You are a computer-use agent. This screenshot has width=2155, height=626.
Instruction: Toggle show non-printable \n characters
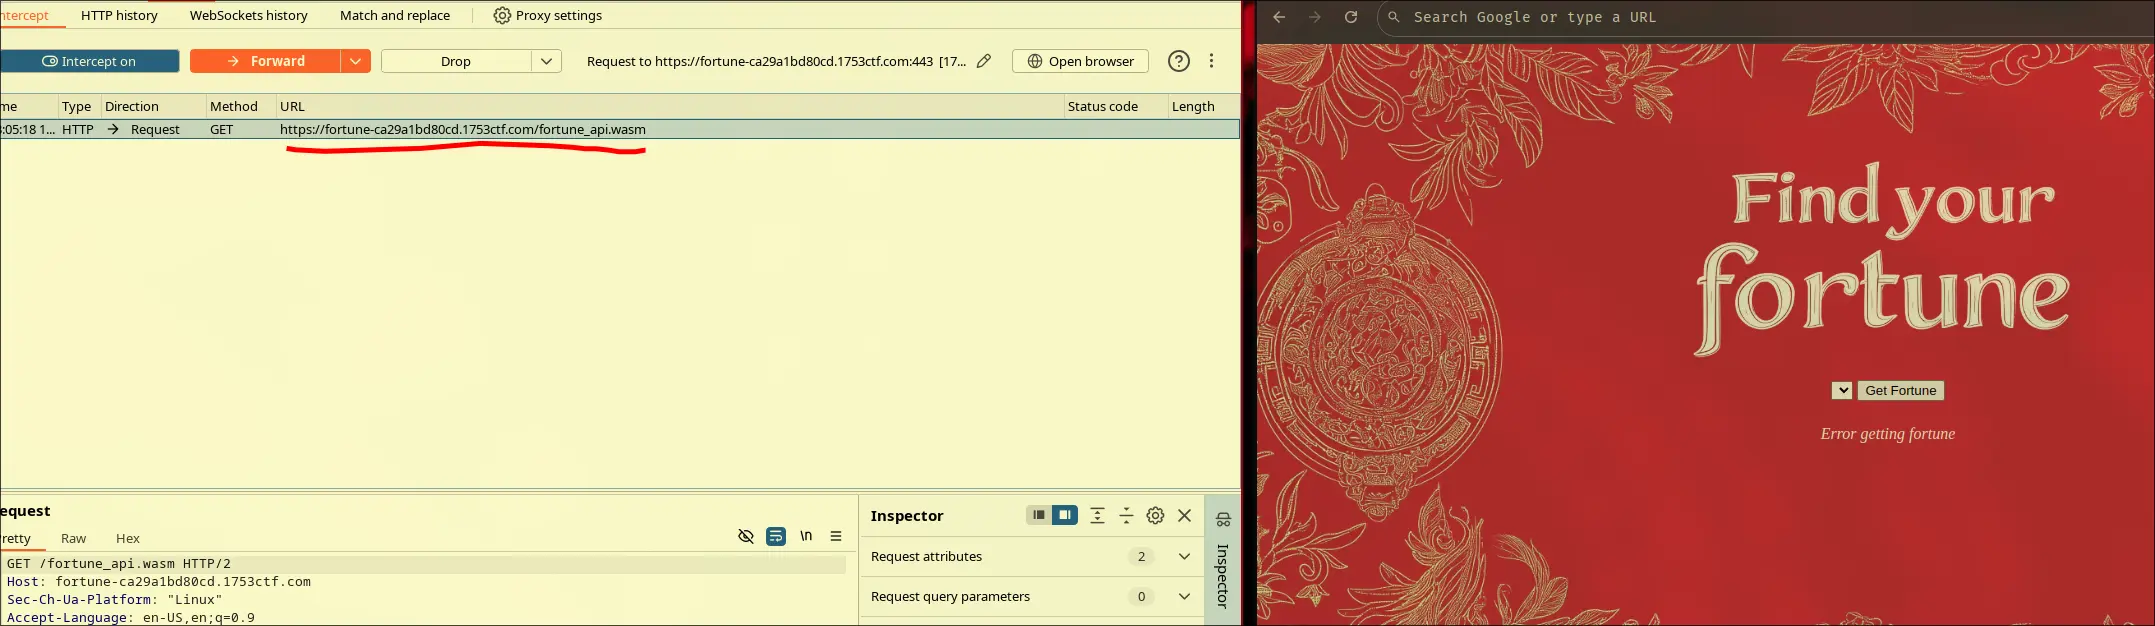tap(806, 537)
